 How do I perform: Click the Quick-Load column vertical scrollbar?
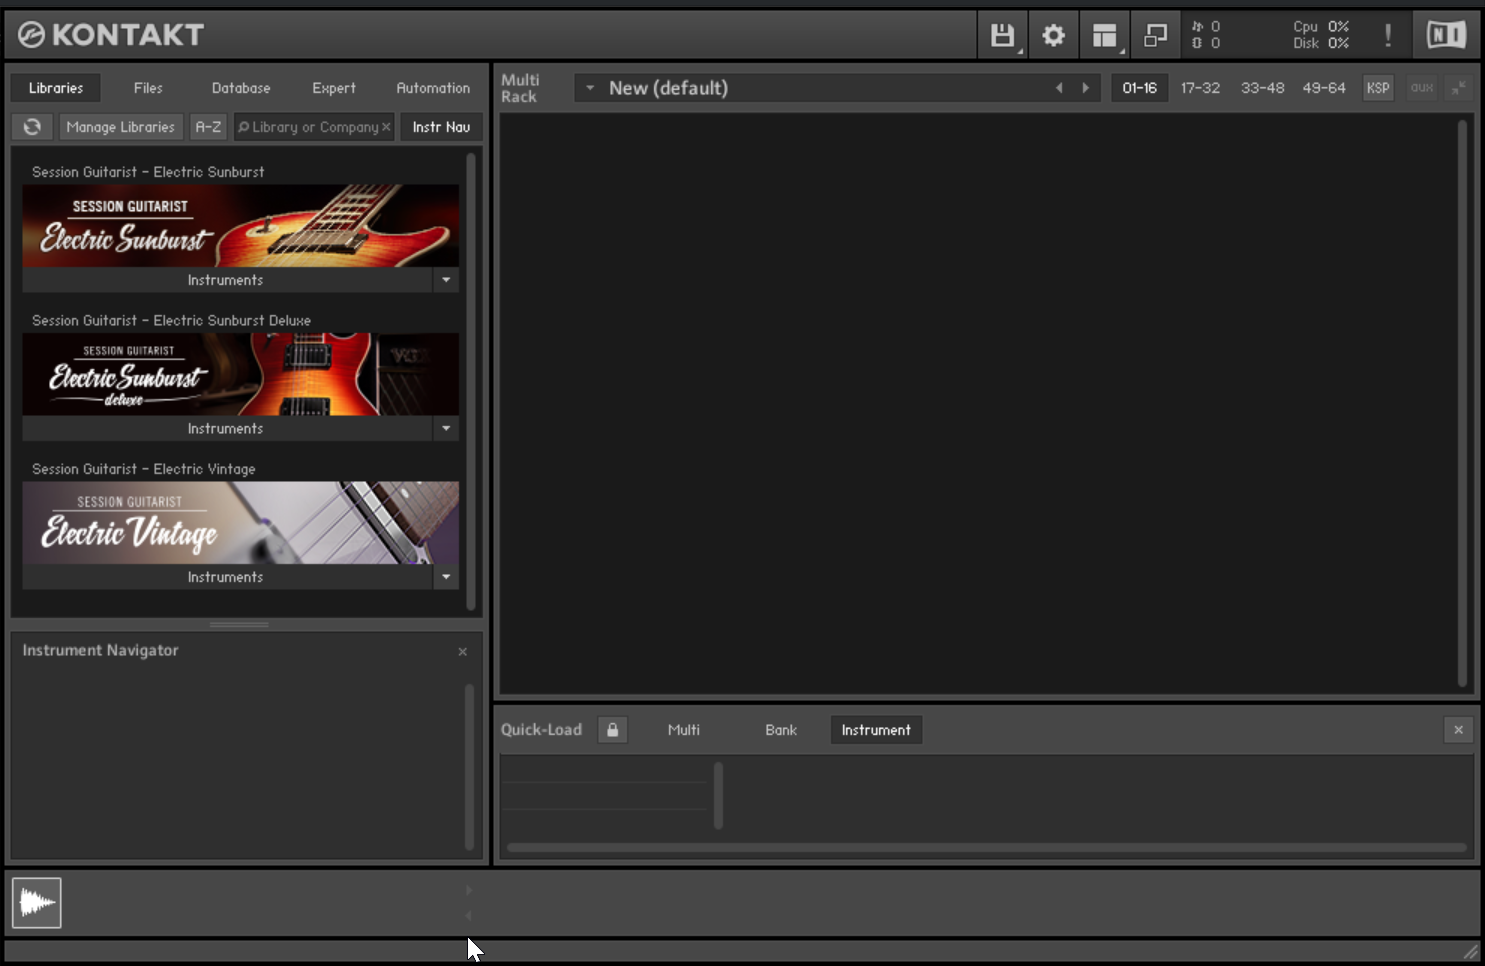[x=718, y=796]
